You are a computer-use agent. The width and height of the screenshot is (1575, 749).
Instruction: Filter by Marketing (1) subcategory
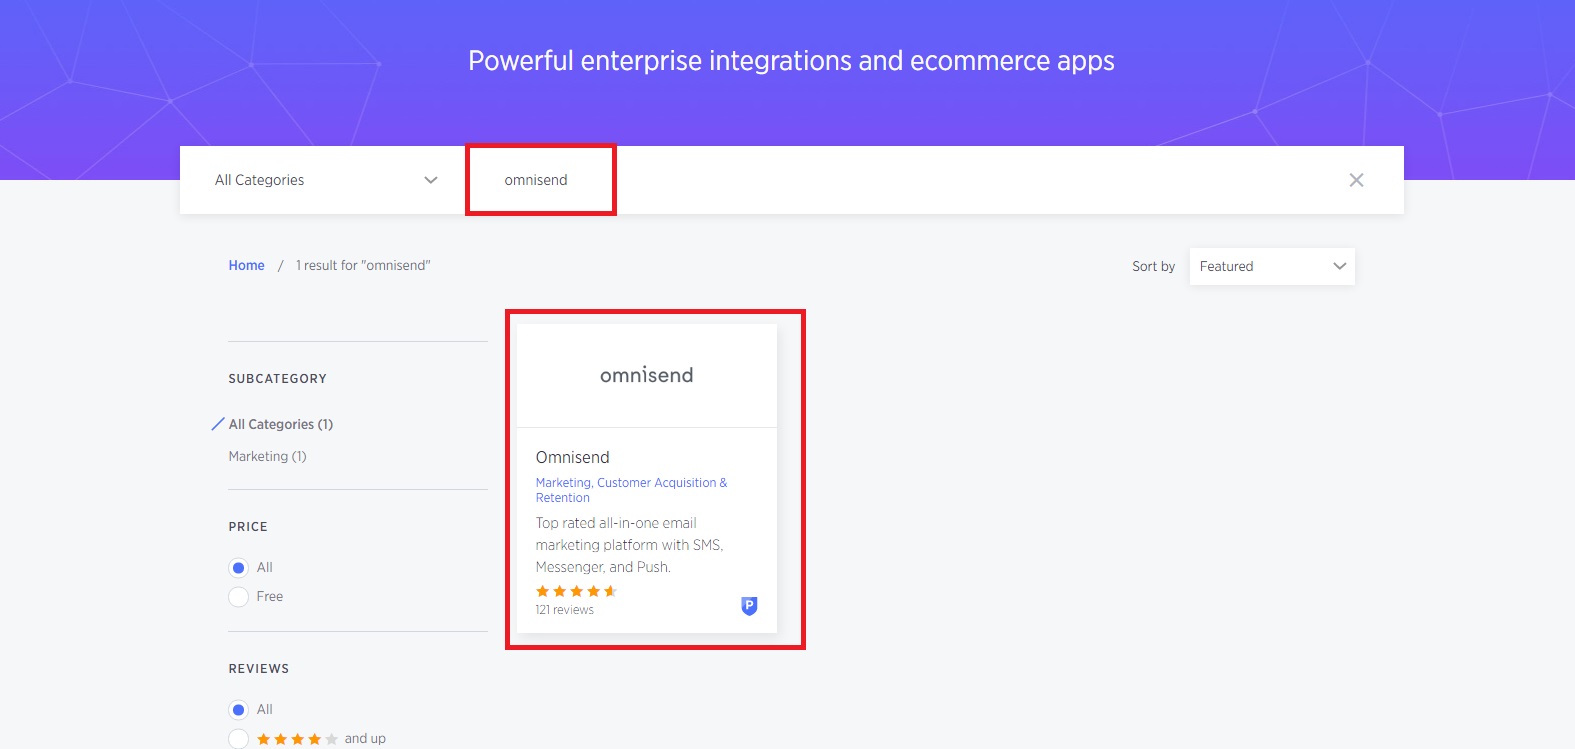click(267, 456)
